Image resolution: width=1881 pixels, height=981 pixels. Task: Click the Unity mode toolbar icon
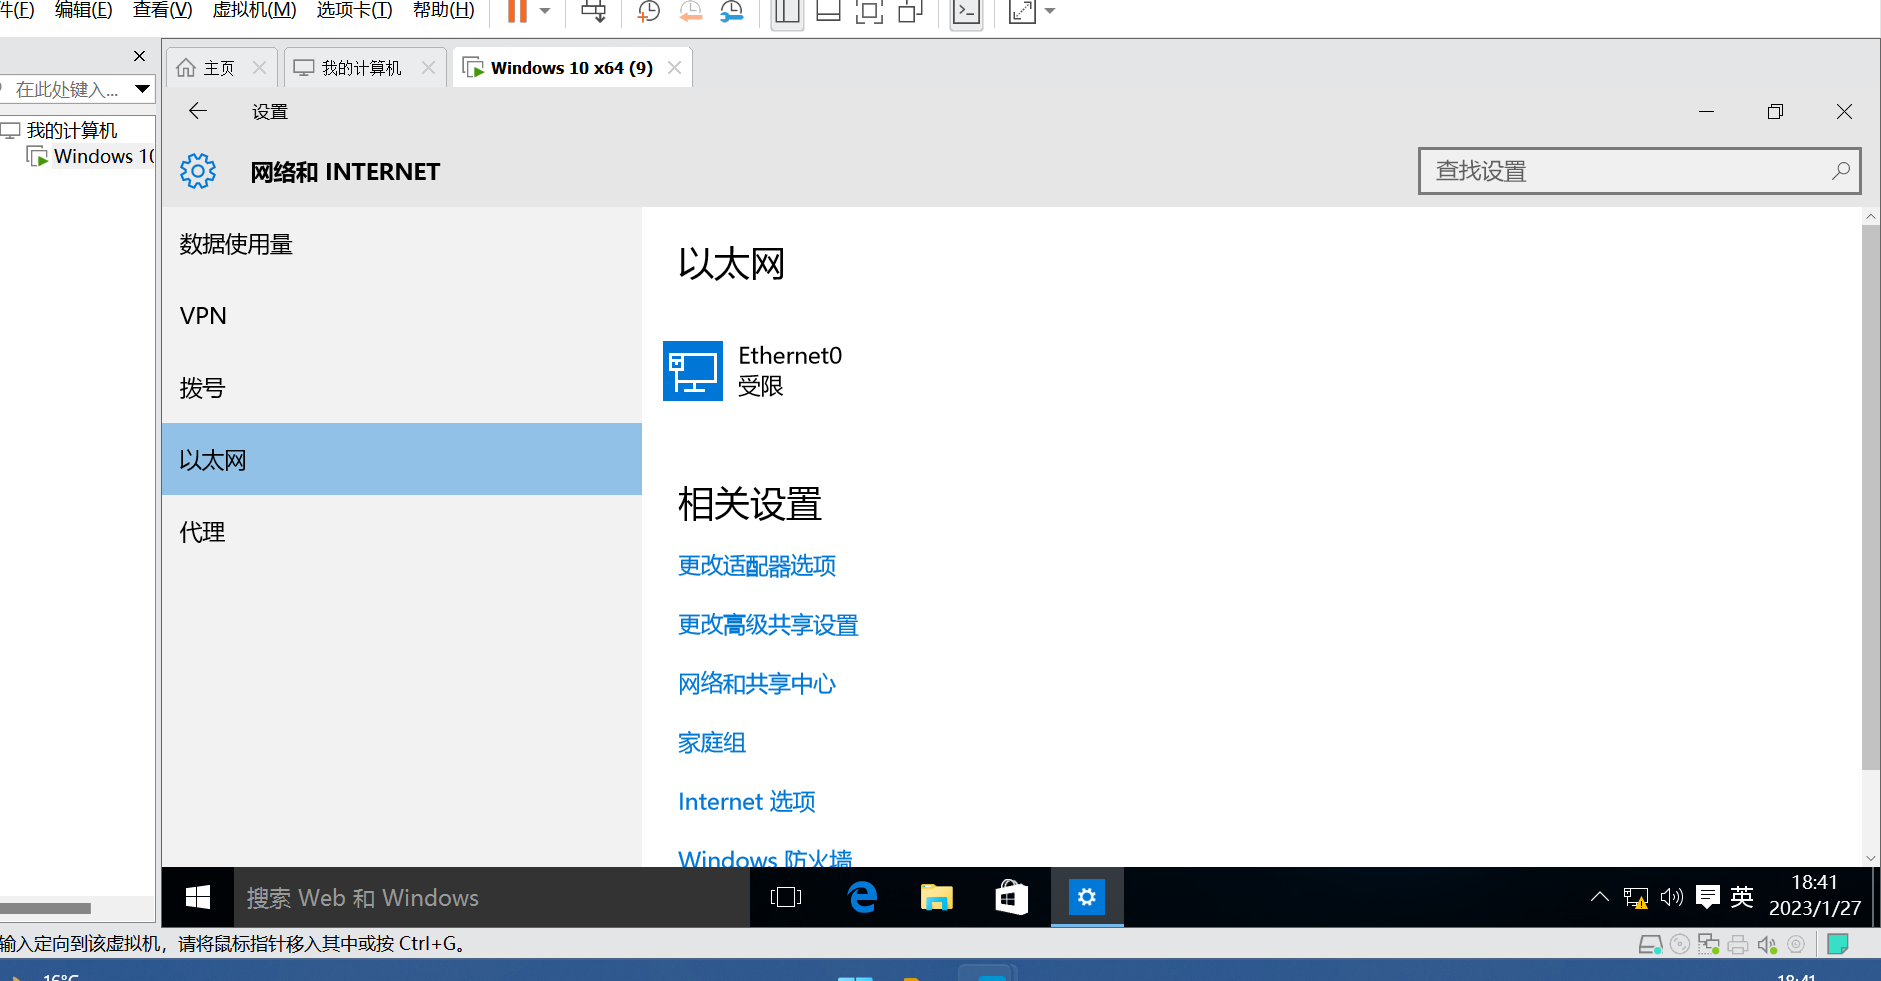[910, 11]
